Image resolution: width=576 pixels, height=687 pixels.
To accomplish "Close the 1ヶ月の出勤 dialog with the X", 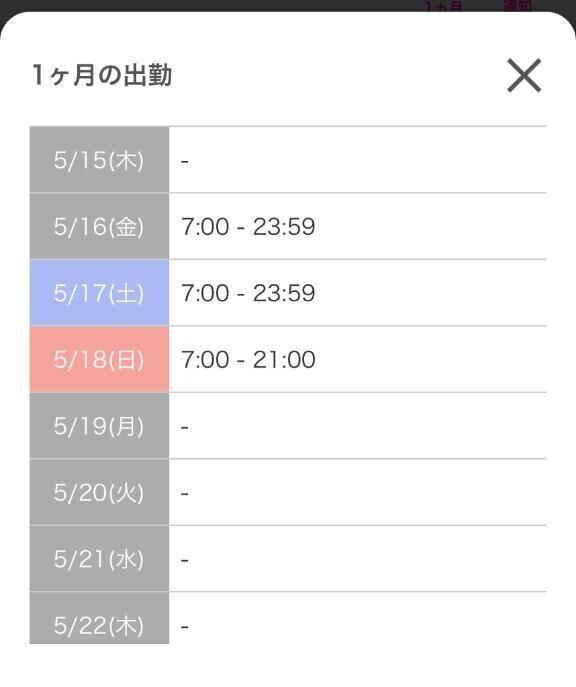I will (524, 75).
